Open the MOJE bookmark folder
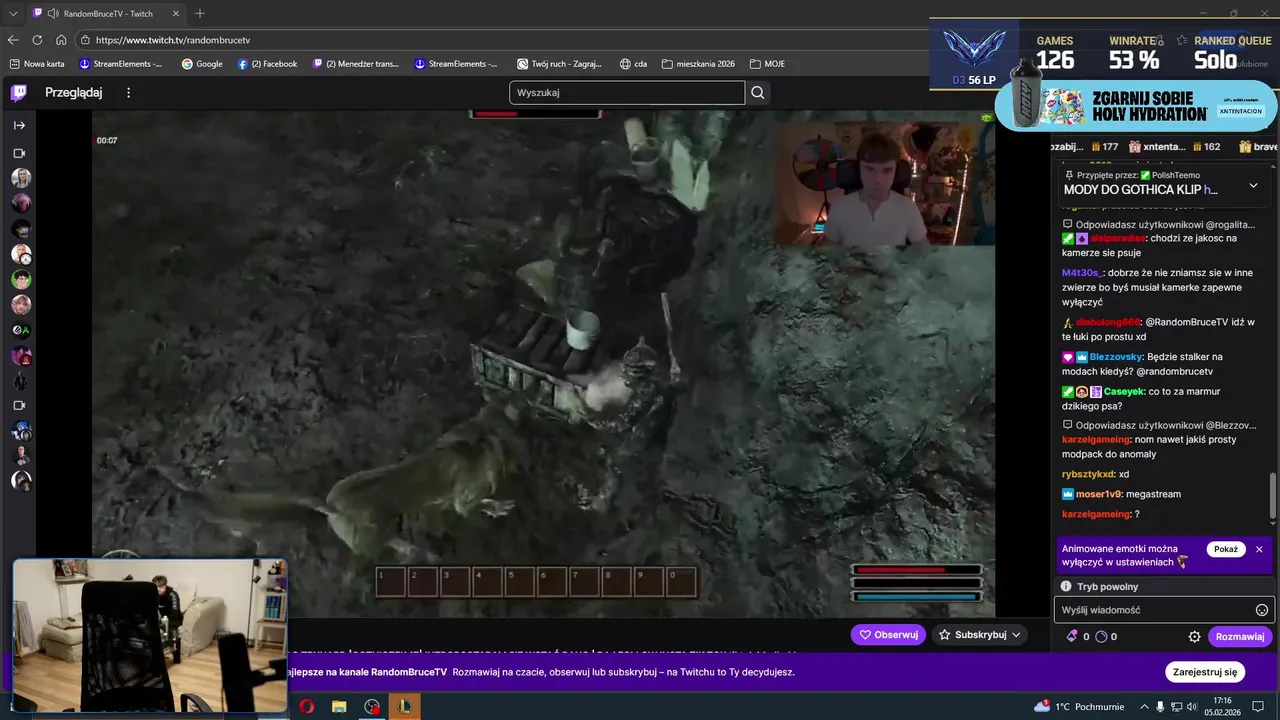Image resolution: width=1280 pixels, height=720 pixels. tap(767, 64)
